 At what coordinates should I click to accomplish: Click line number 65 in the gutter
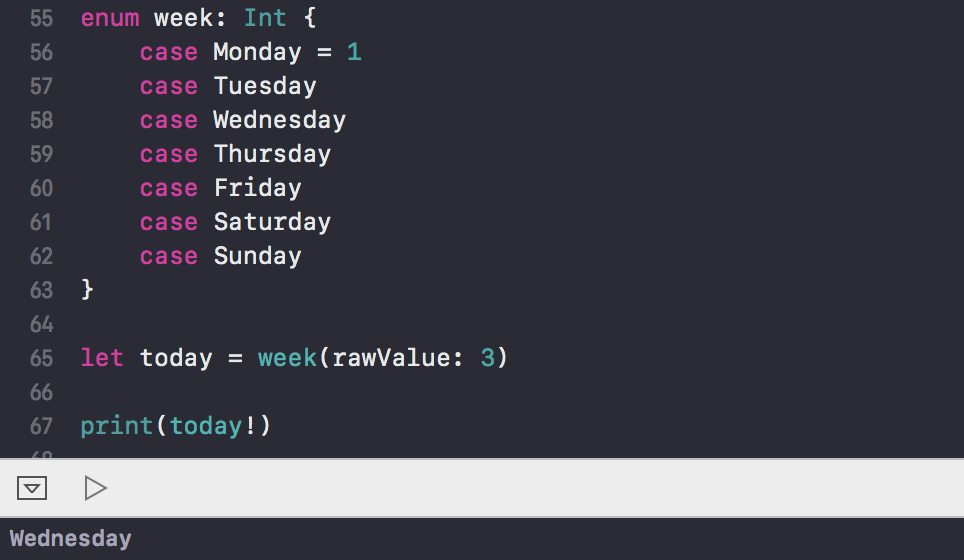click(41, 358)
